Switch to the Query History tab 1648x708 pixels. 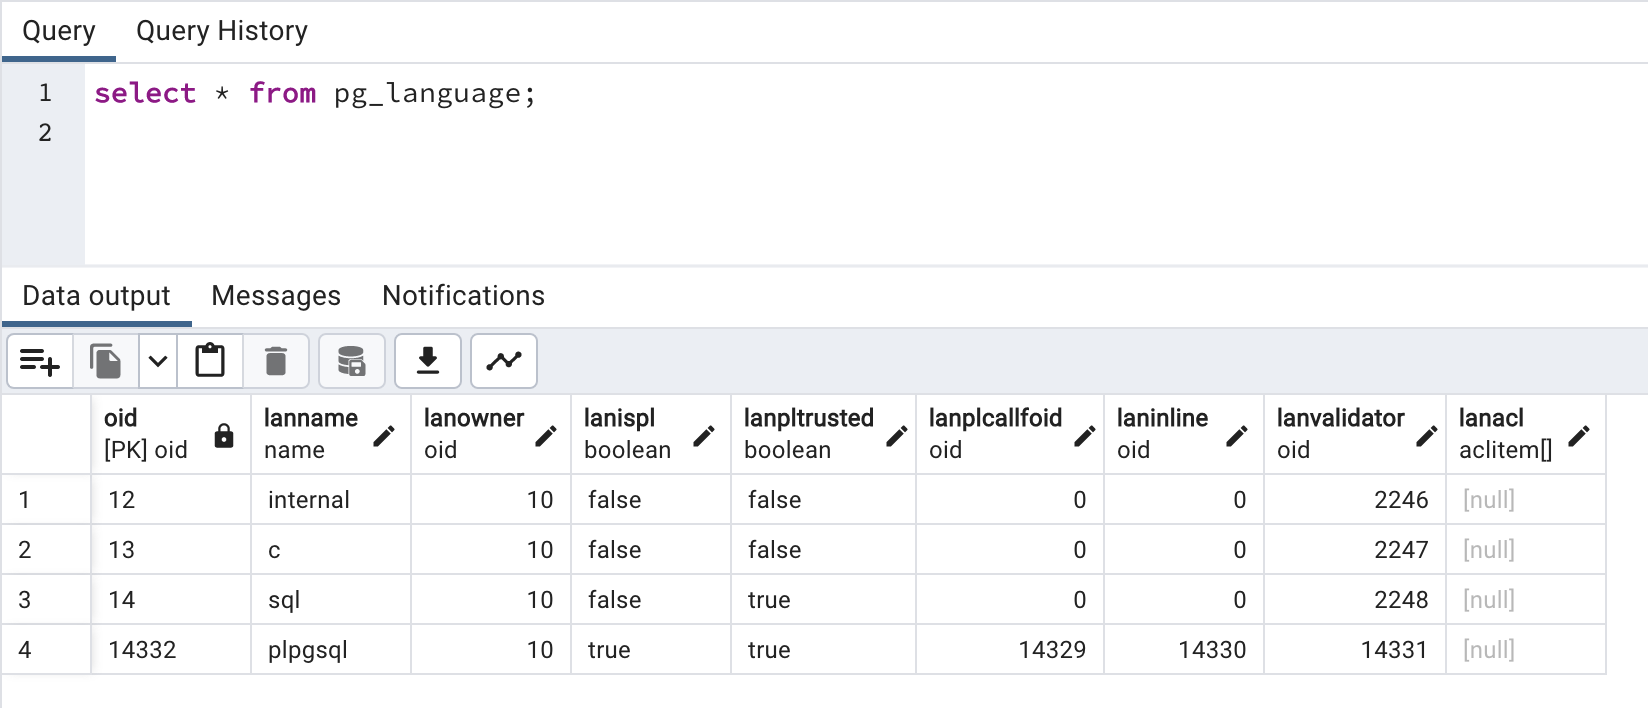[222, 31]
